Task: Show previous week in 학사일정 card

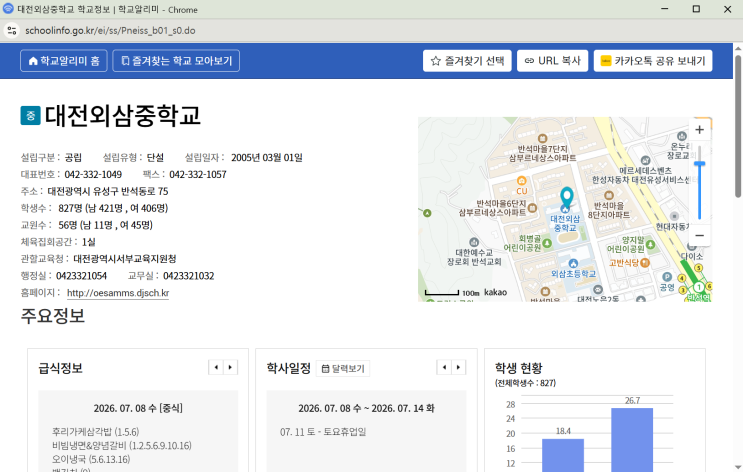Action: click(x=444, y=367)
